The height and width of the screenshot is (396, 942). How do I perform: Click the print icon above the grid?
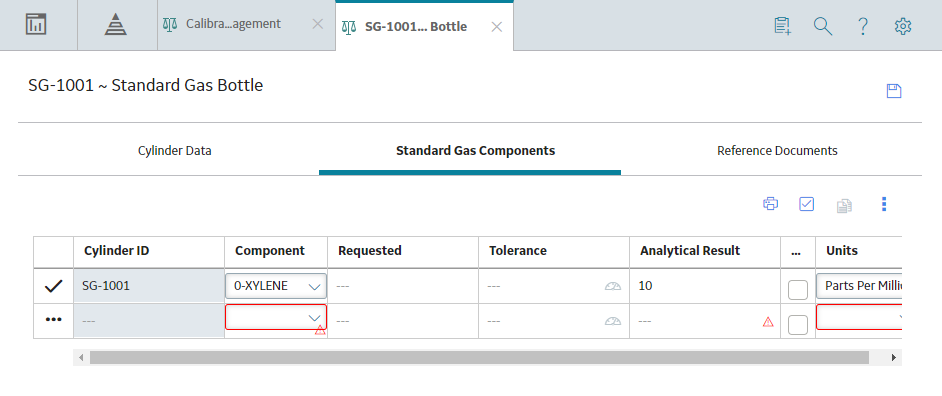click(x=770, y=204)
